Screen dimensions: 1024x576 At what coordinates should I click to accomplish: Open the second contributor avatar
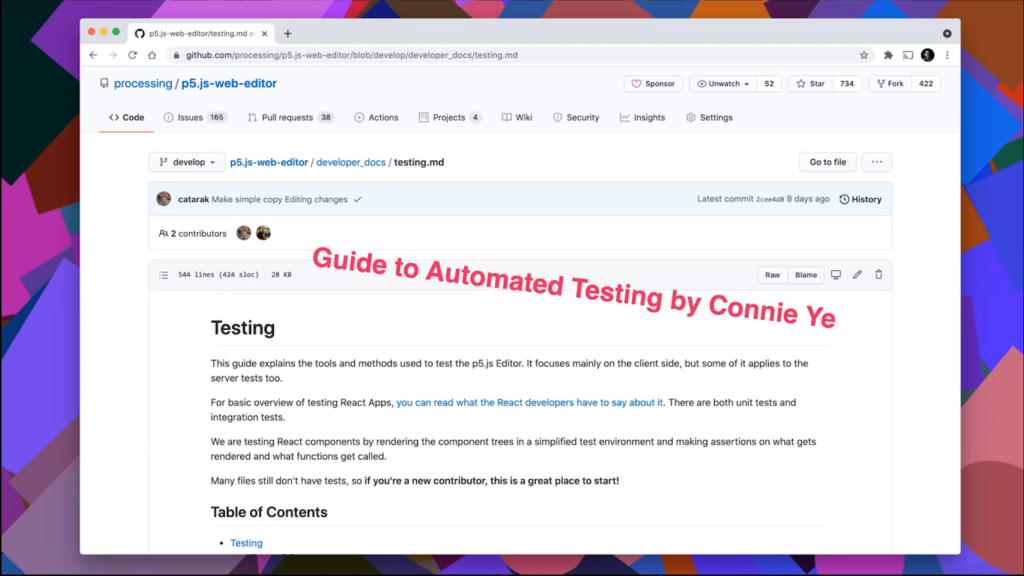pos(263,232)
